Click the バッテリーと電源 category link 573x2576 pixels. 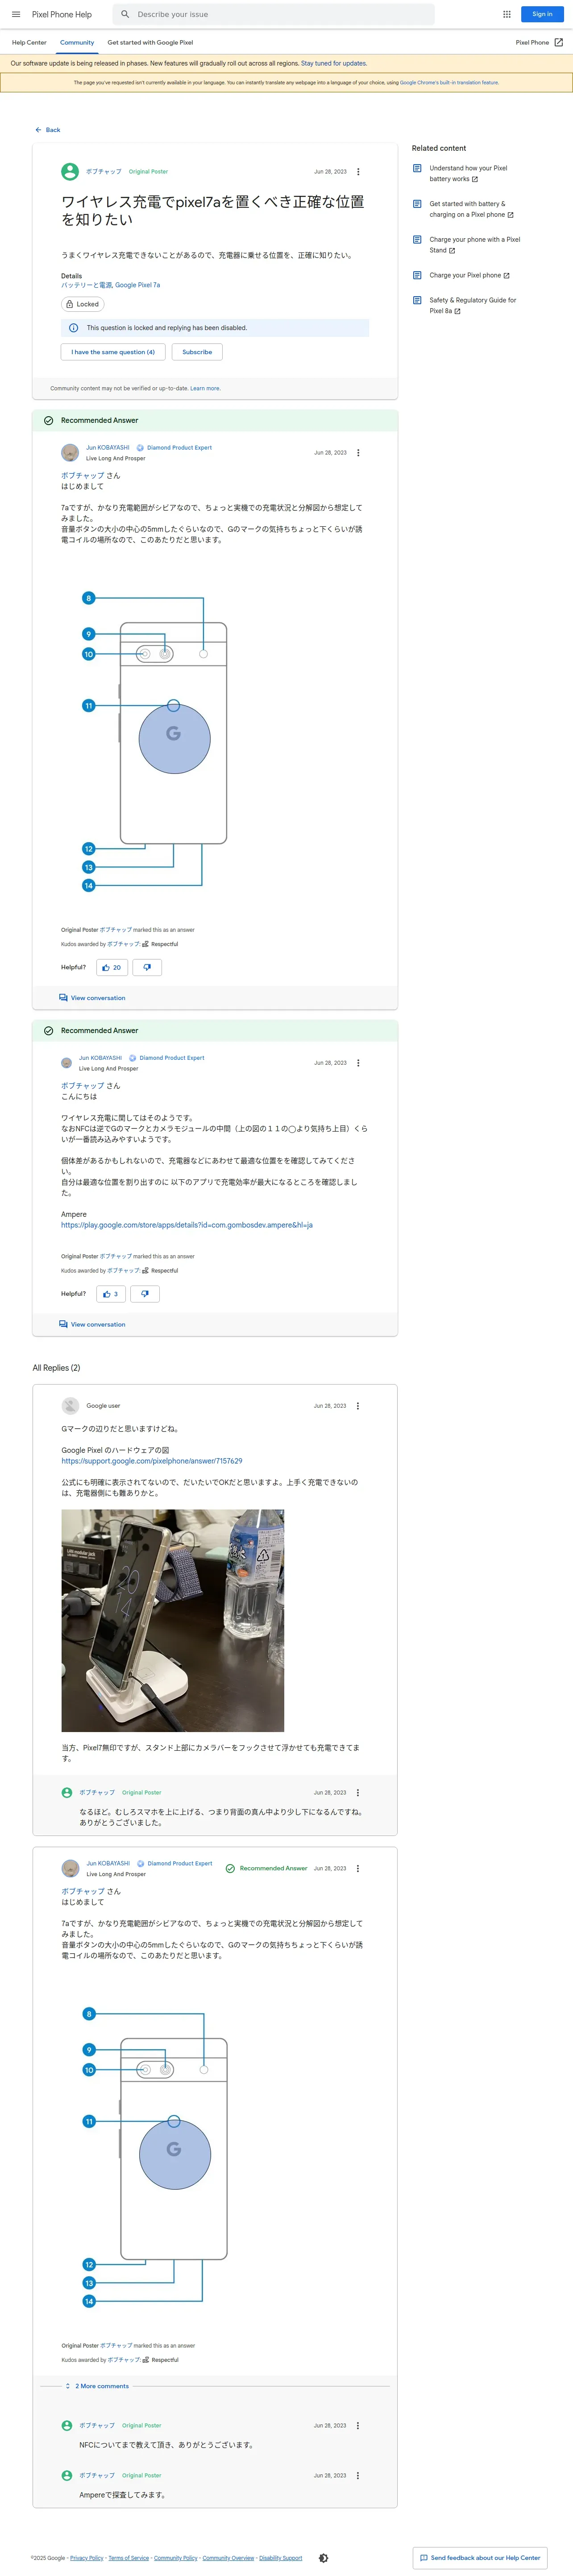click(x=86, y=285)
